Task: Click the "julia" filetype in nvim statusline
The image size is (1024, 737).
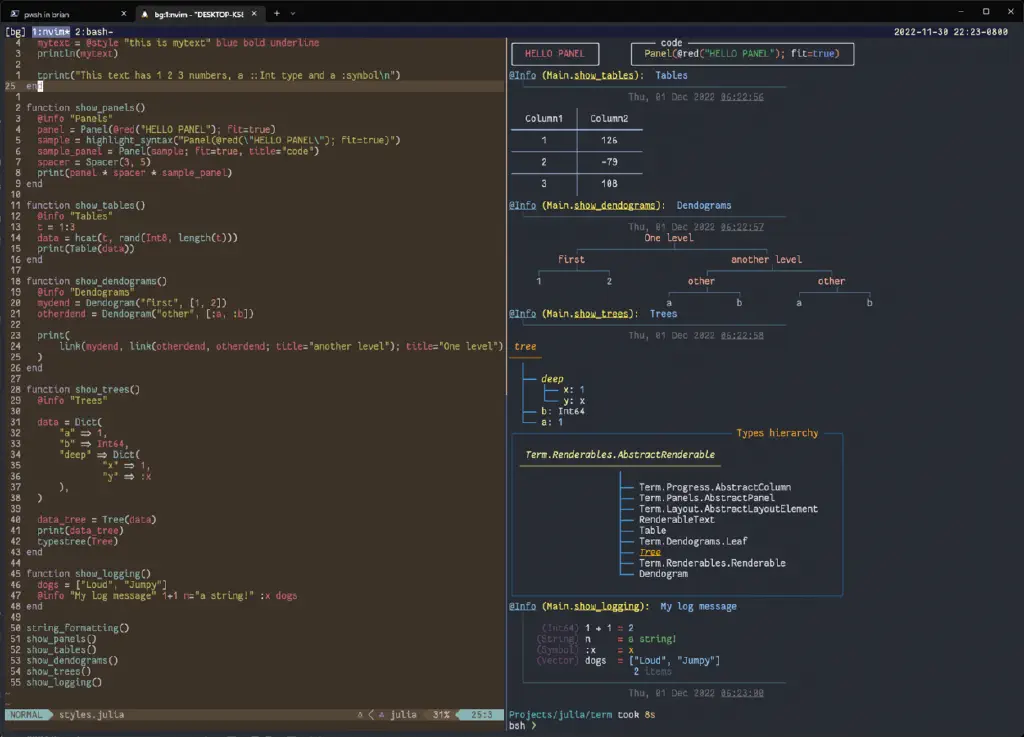Action: pos(404,715)
